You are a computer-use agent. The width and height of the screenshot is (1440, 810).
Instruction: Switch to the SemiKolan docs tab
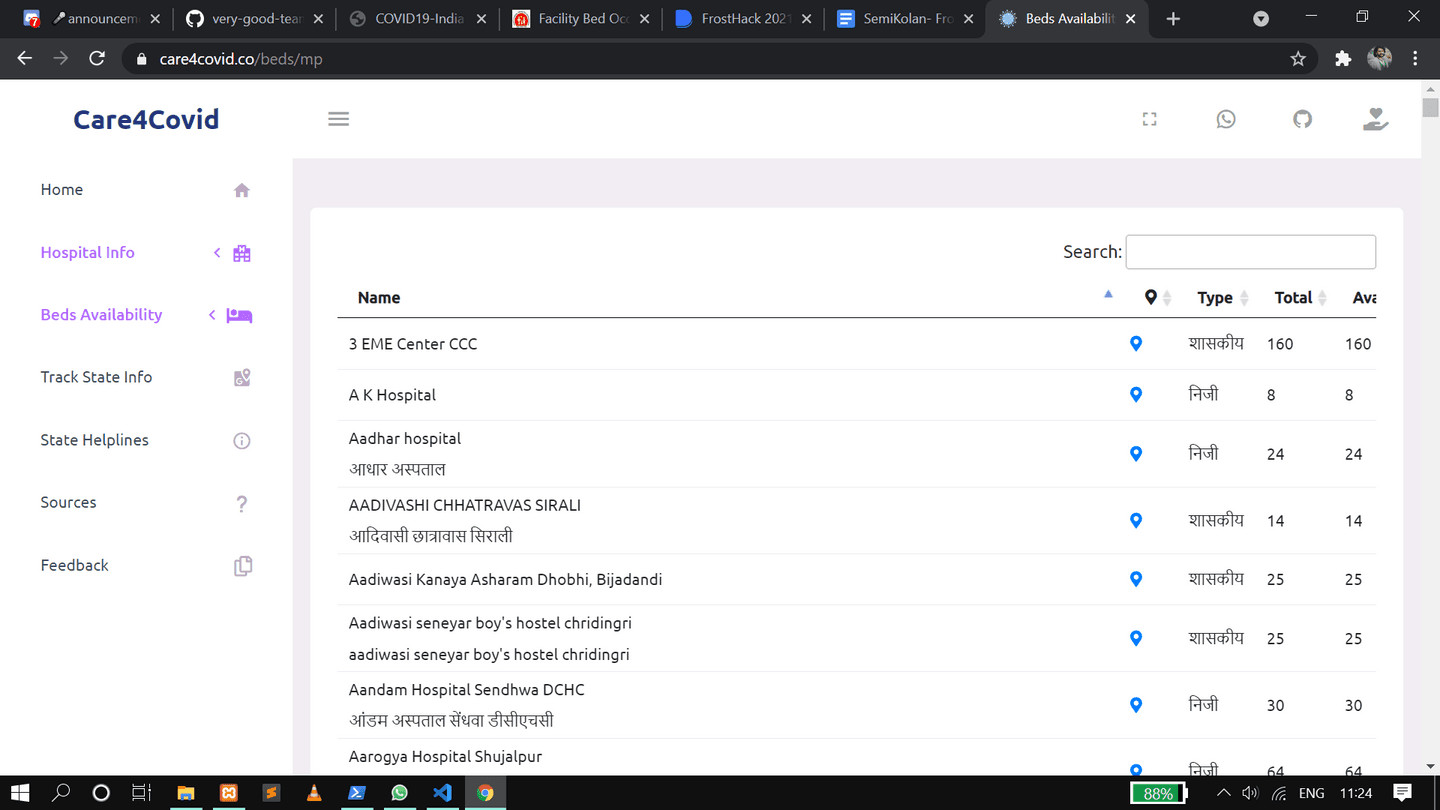(x=906, y=19)
